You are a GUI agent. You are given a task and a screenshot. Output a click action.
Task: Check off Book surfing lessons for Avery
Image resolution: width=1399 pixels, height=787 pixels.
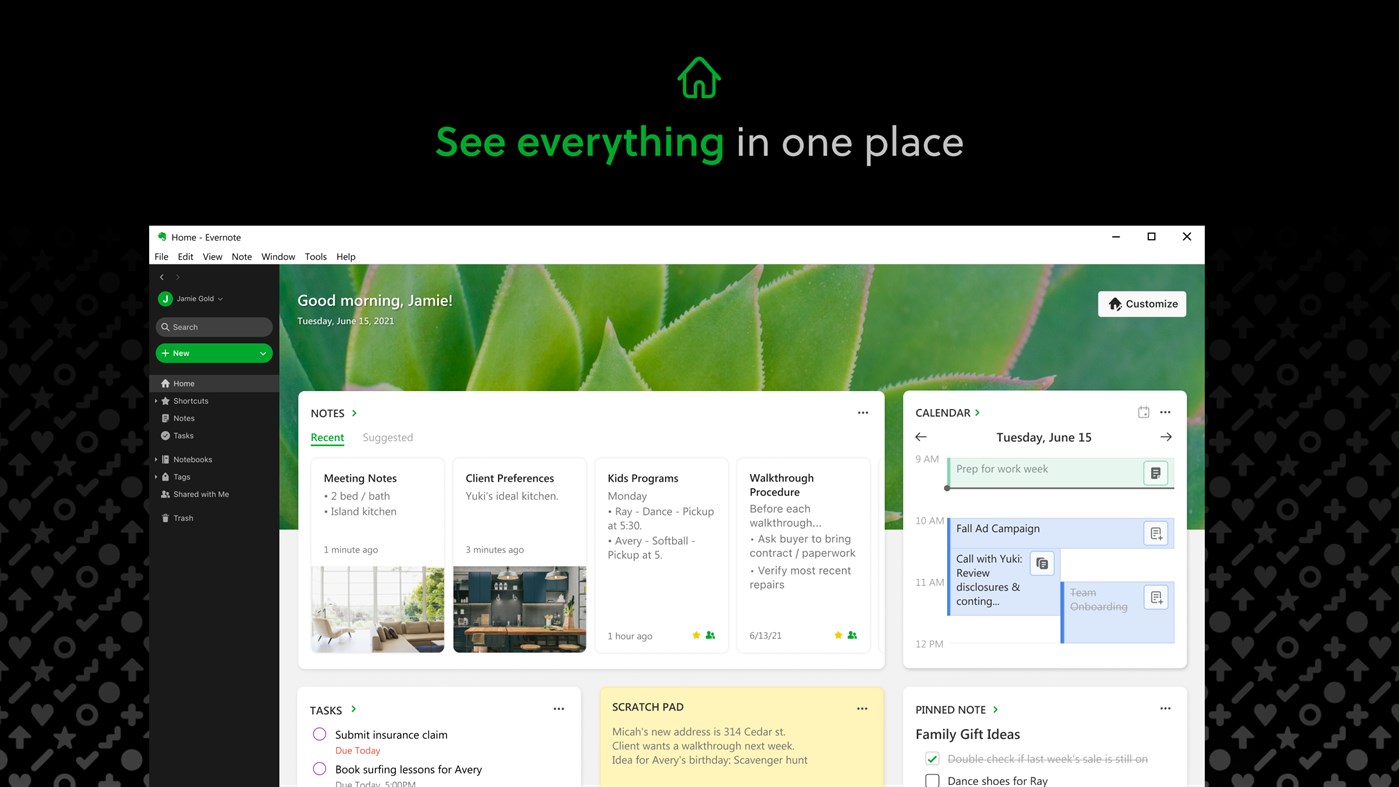tap(320, 769)
